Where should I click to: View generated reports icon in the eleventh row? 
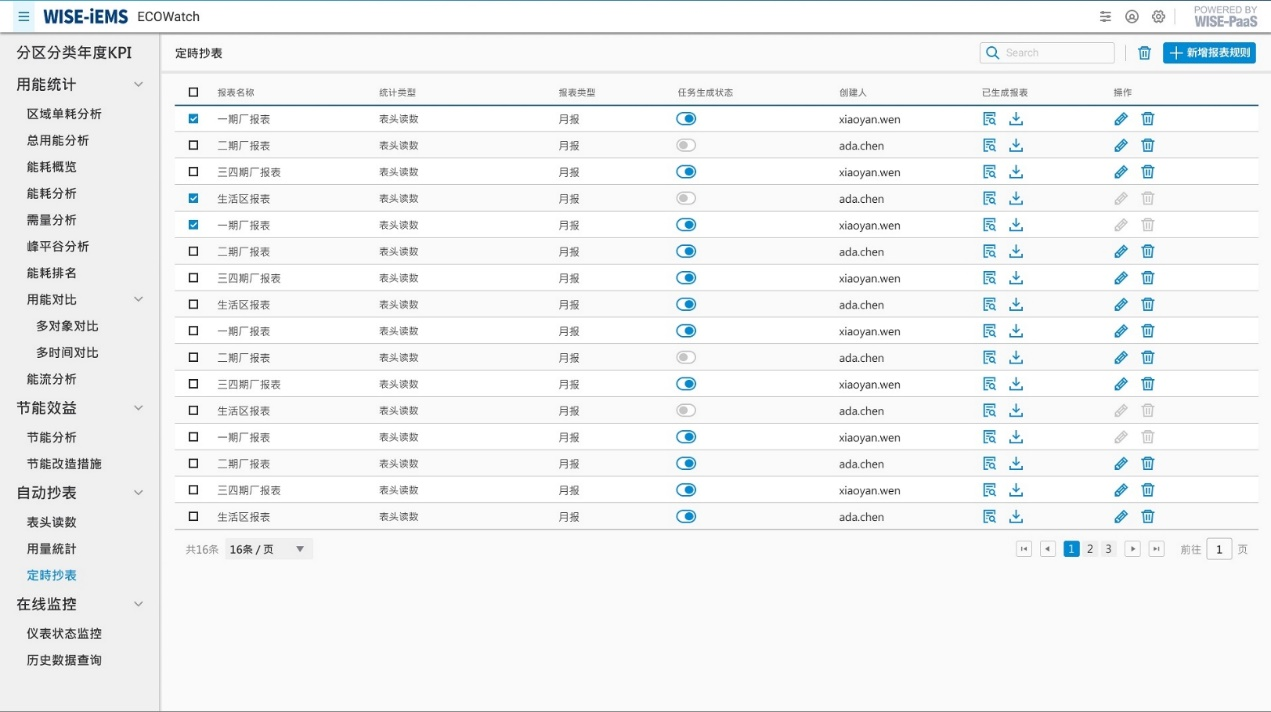click(x=990, y=384)
